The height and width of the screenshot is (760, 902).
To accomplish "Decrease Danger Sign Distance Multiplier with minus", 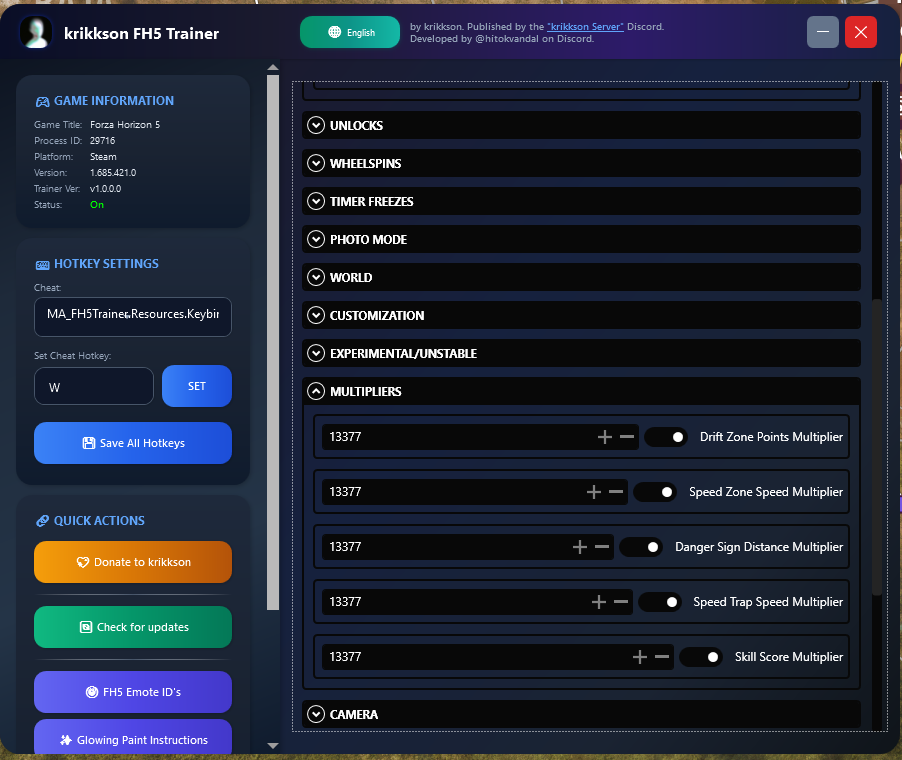I will (x=602, y=547).
